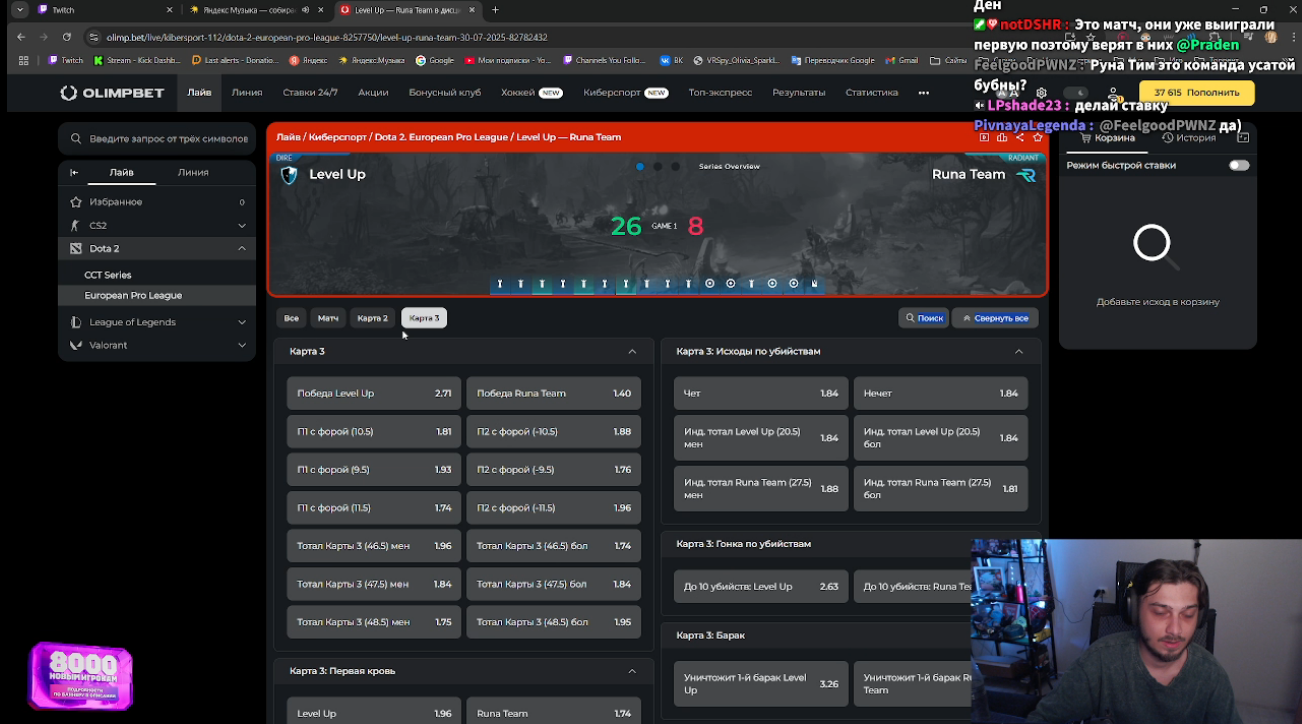This screenshot has width=1302, height=724.
Task: Click Свернуть все to collapse markets
Action: (x=995, y=318)
